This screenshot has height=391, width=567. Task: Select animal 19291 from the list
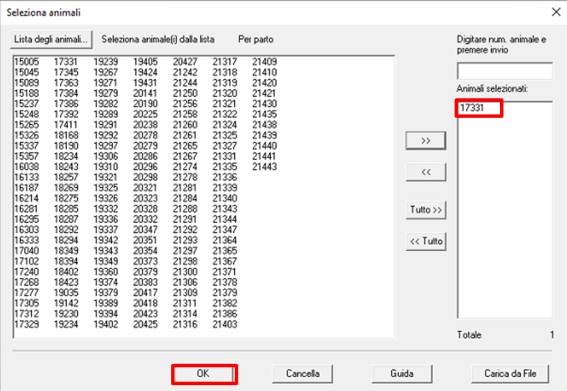click(x=106, y=125)
